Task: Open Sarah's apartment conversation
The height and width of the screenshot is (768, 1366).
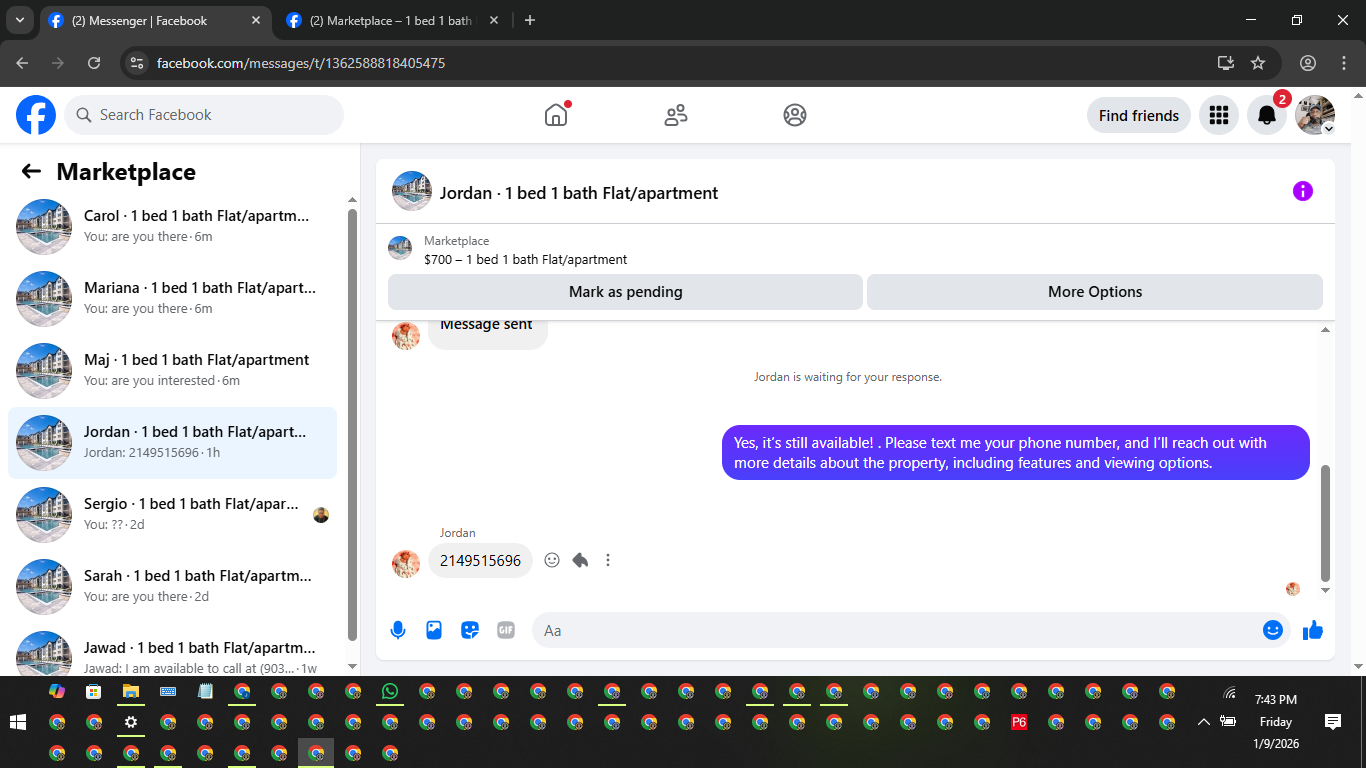Action: 172,586
